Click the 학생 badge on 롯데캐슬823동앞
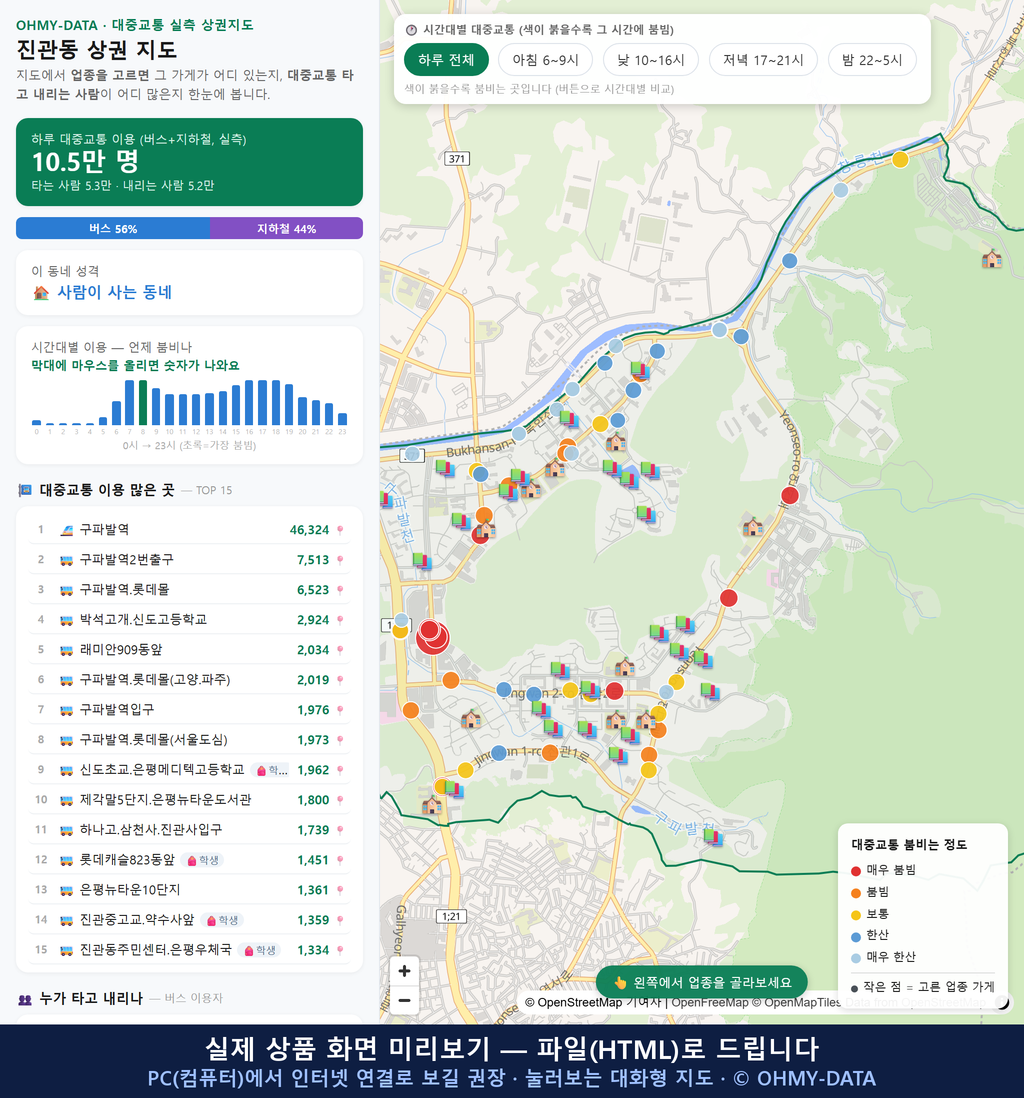The image size is (1024, 1098). coord(203,860)
